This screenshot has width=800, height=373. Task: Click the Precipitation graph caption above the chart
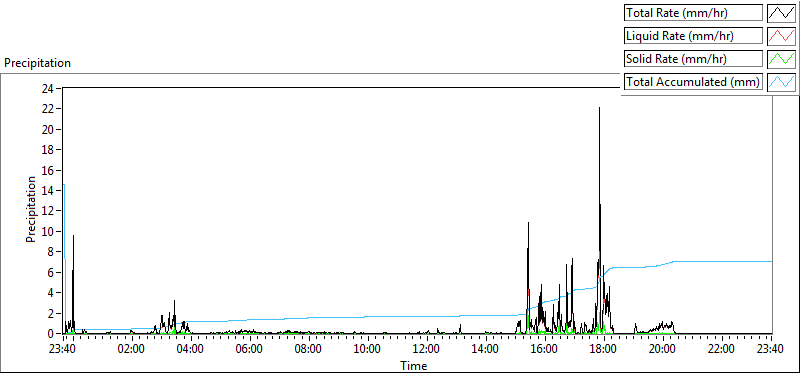pos(37,63)
